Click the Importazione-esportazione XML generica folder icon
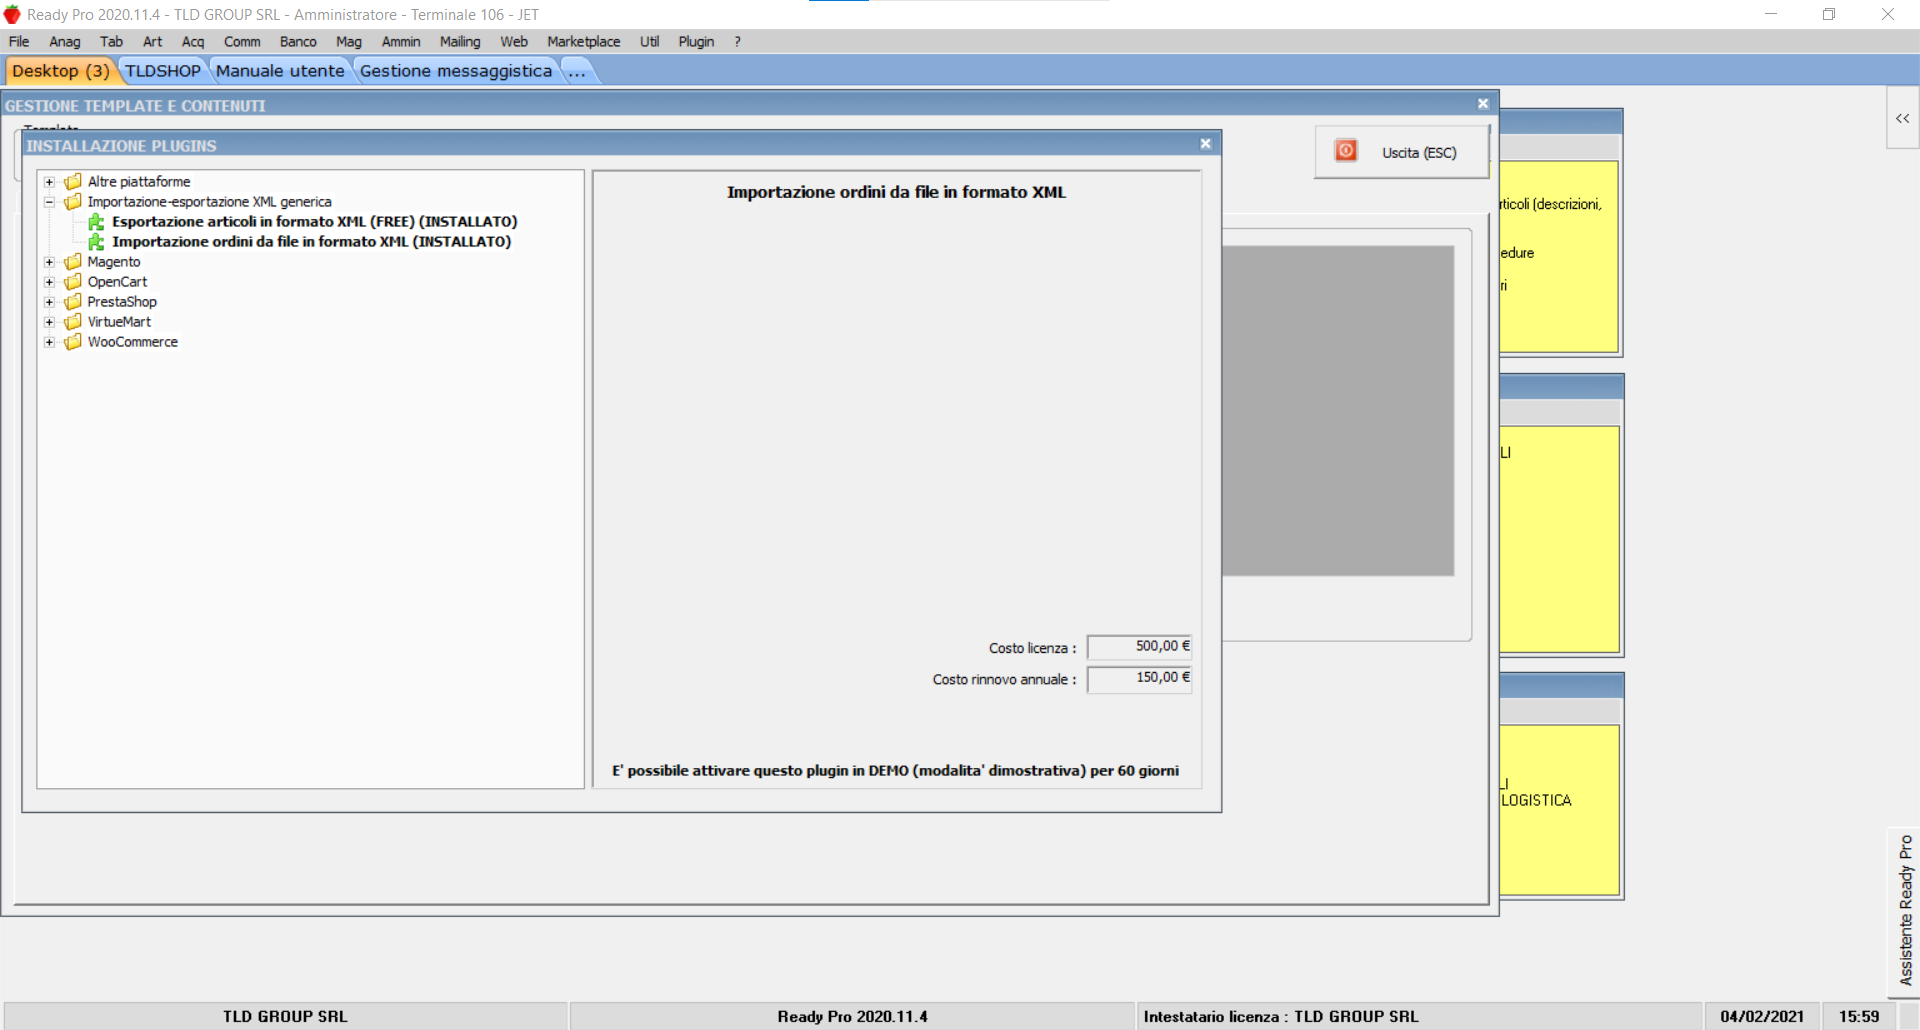This screenshot has height=1030, width=1920. click(73, 201)
